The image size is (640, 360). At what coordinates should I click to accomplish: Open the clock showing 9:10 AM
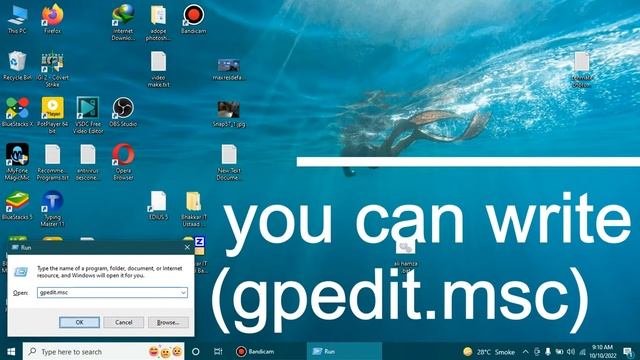pos(603,351)
